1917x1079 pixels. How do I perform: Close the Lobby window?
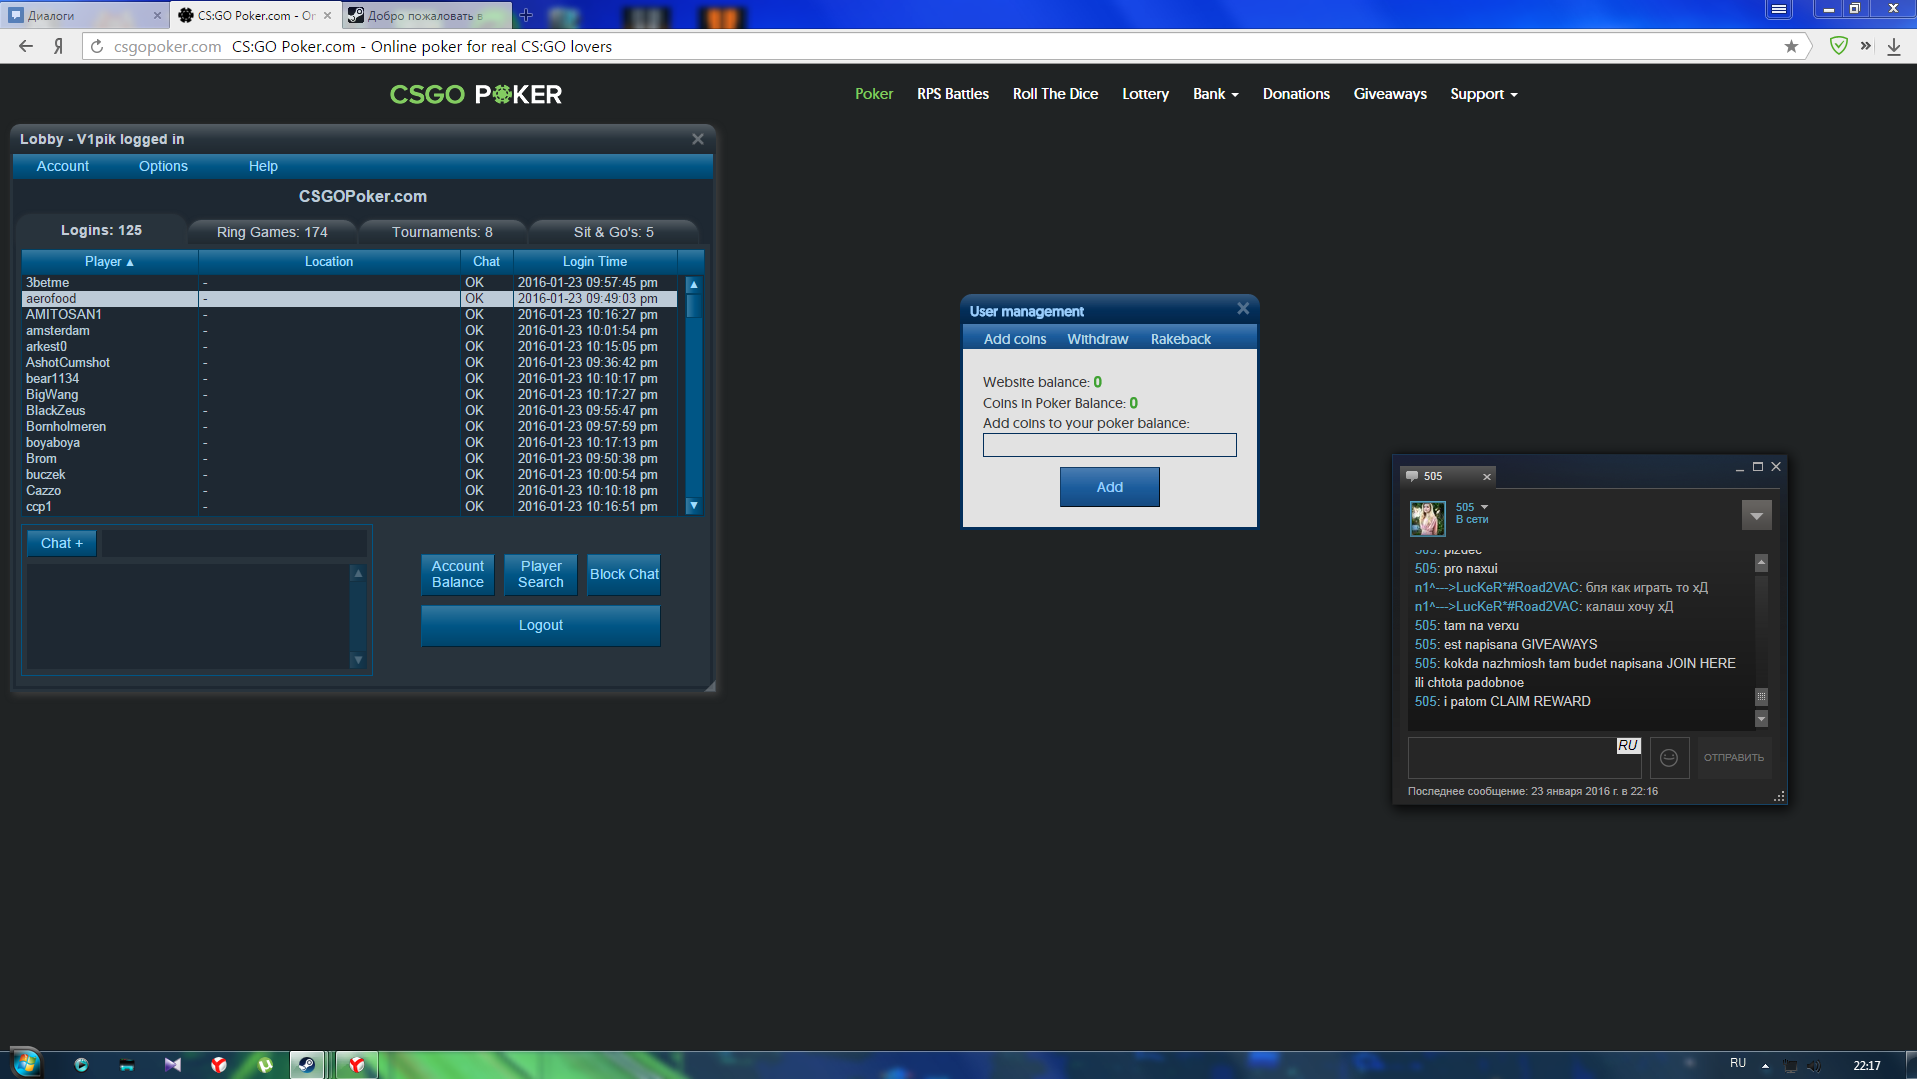698,139
